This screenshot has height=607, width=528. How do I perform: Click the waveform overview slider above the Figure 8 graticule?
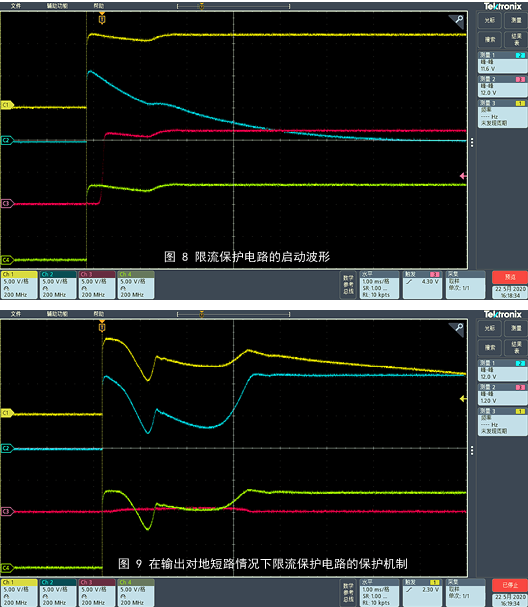233,6
